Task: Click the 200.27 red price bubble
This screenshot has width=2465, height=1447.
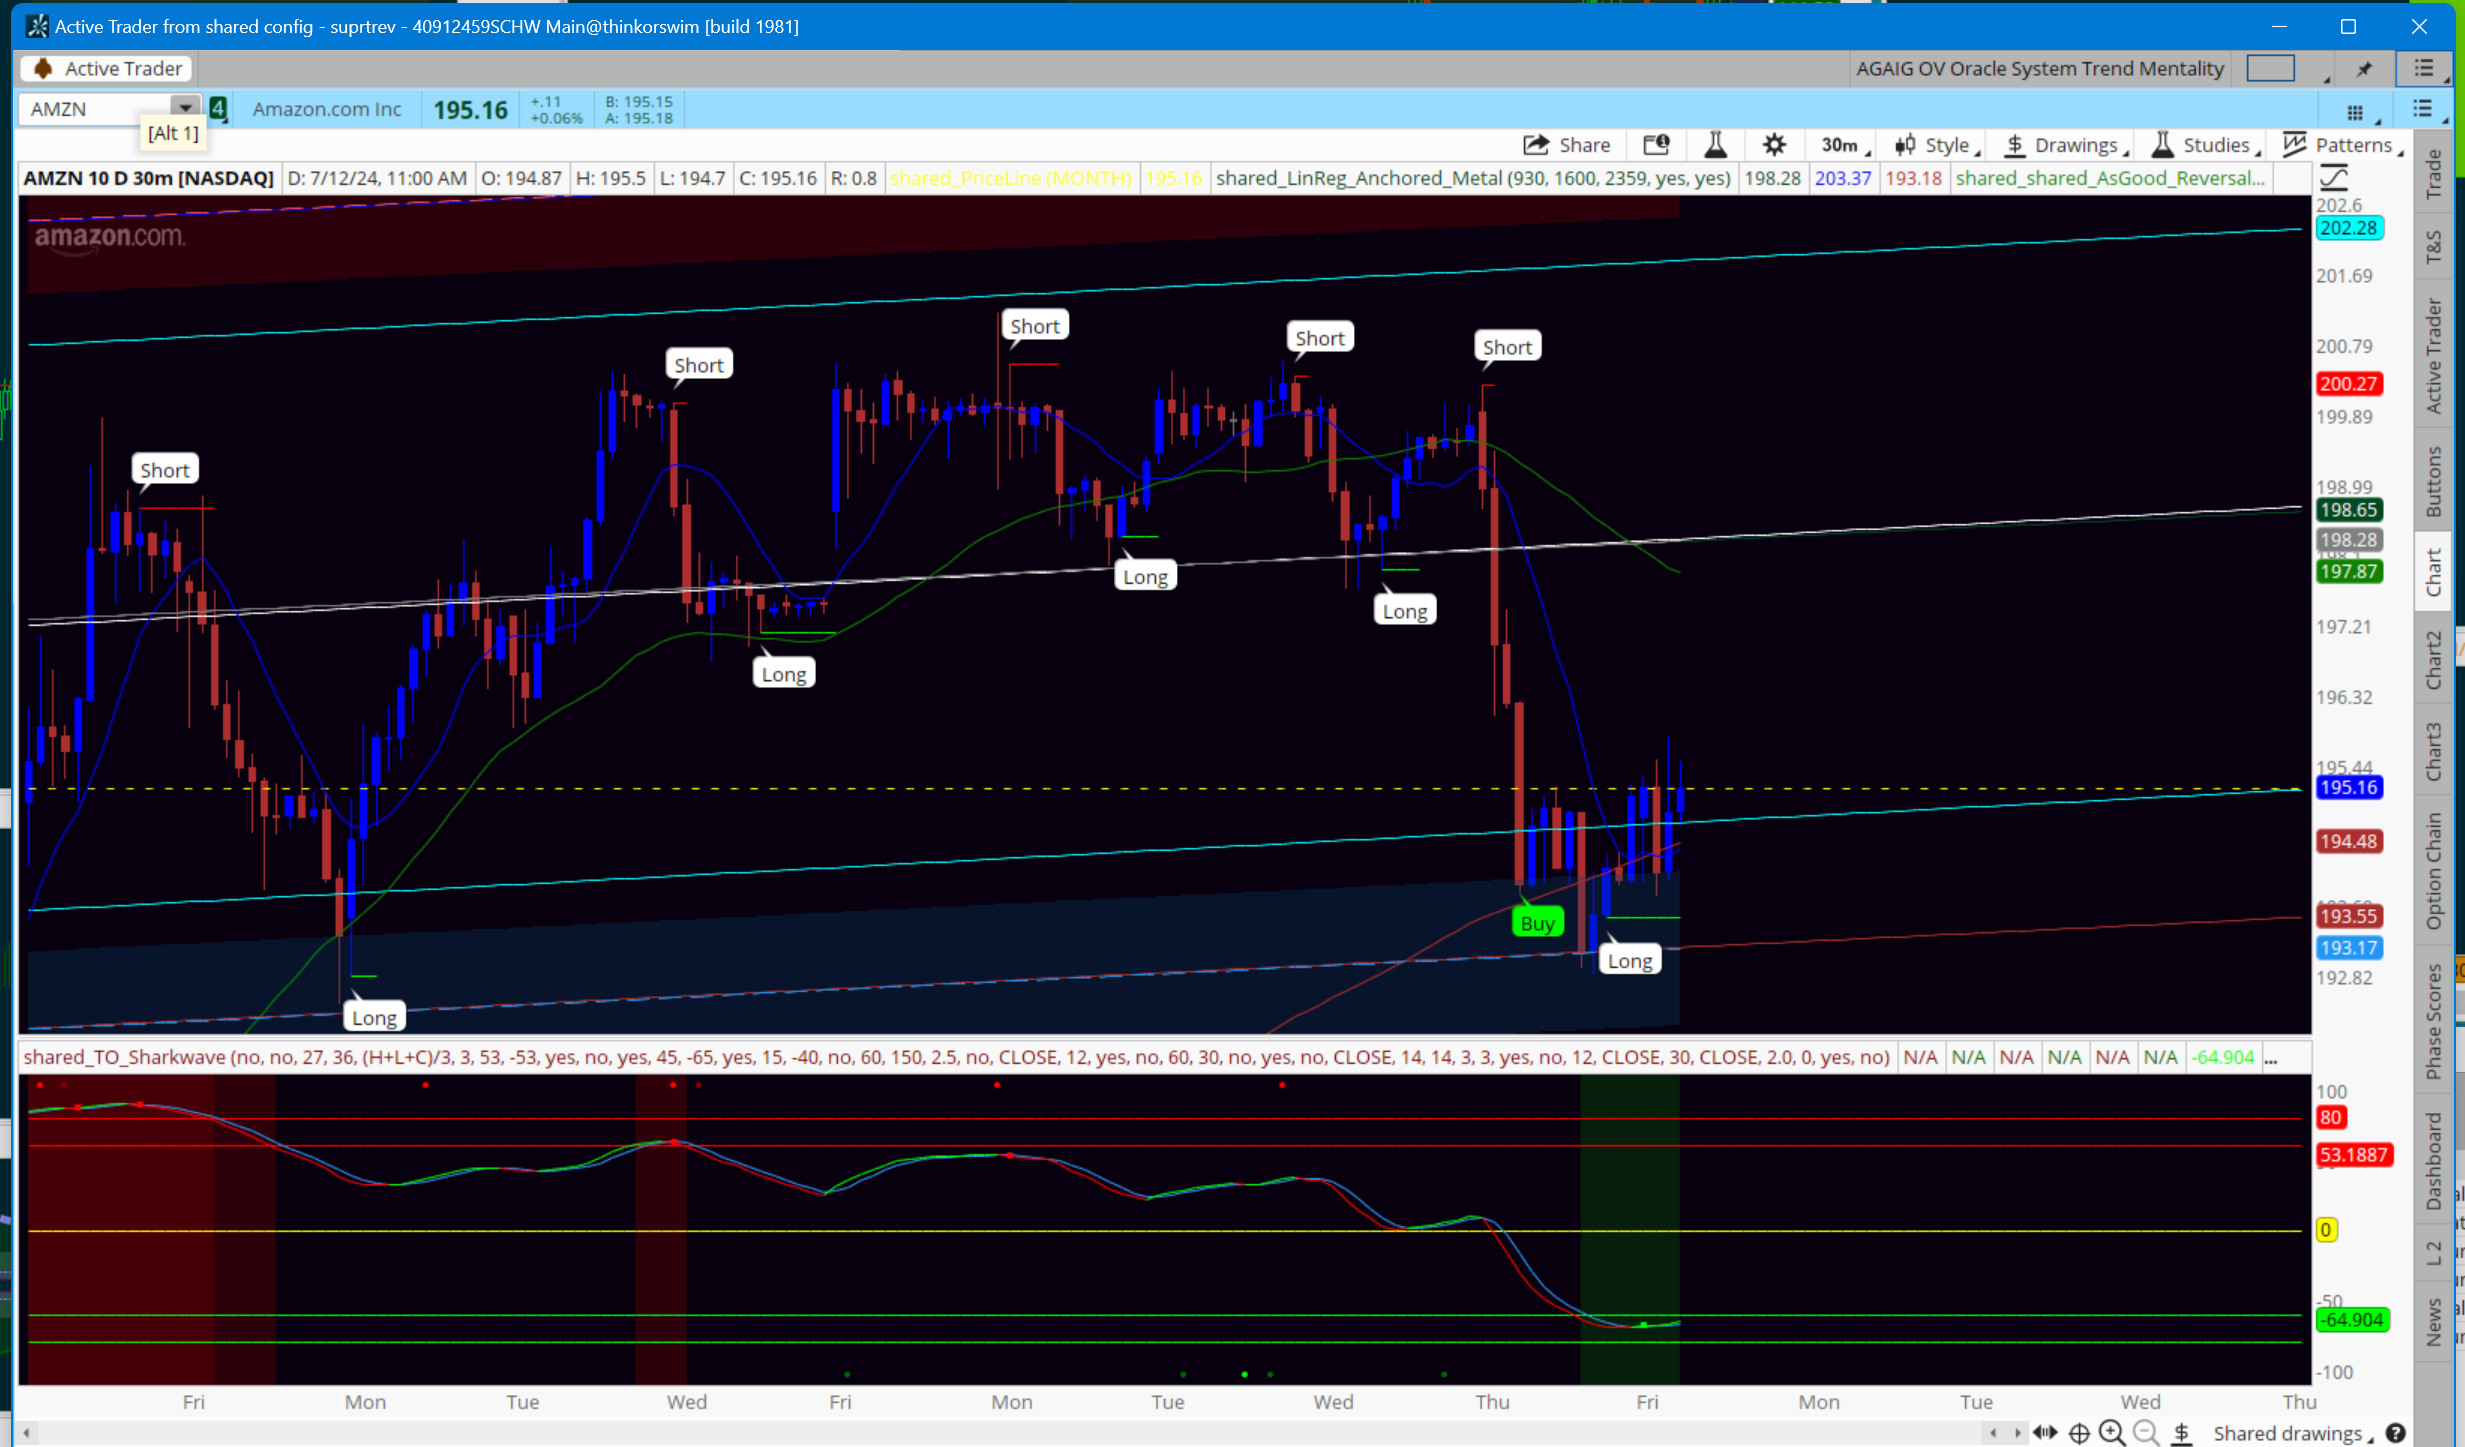Action: tap(2349, 384)
